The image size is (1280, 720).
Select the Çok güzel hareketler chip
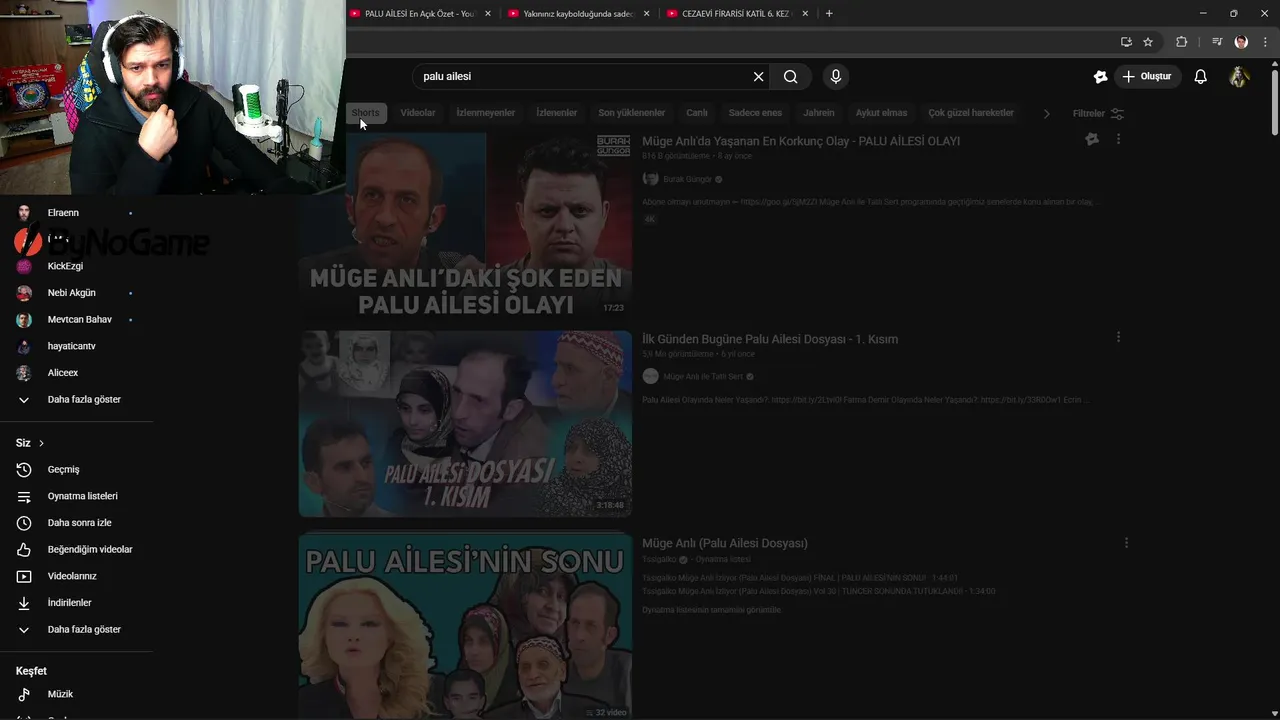click(x=971, y=113)
